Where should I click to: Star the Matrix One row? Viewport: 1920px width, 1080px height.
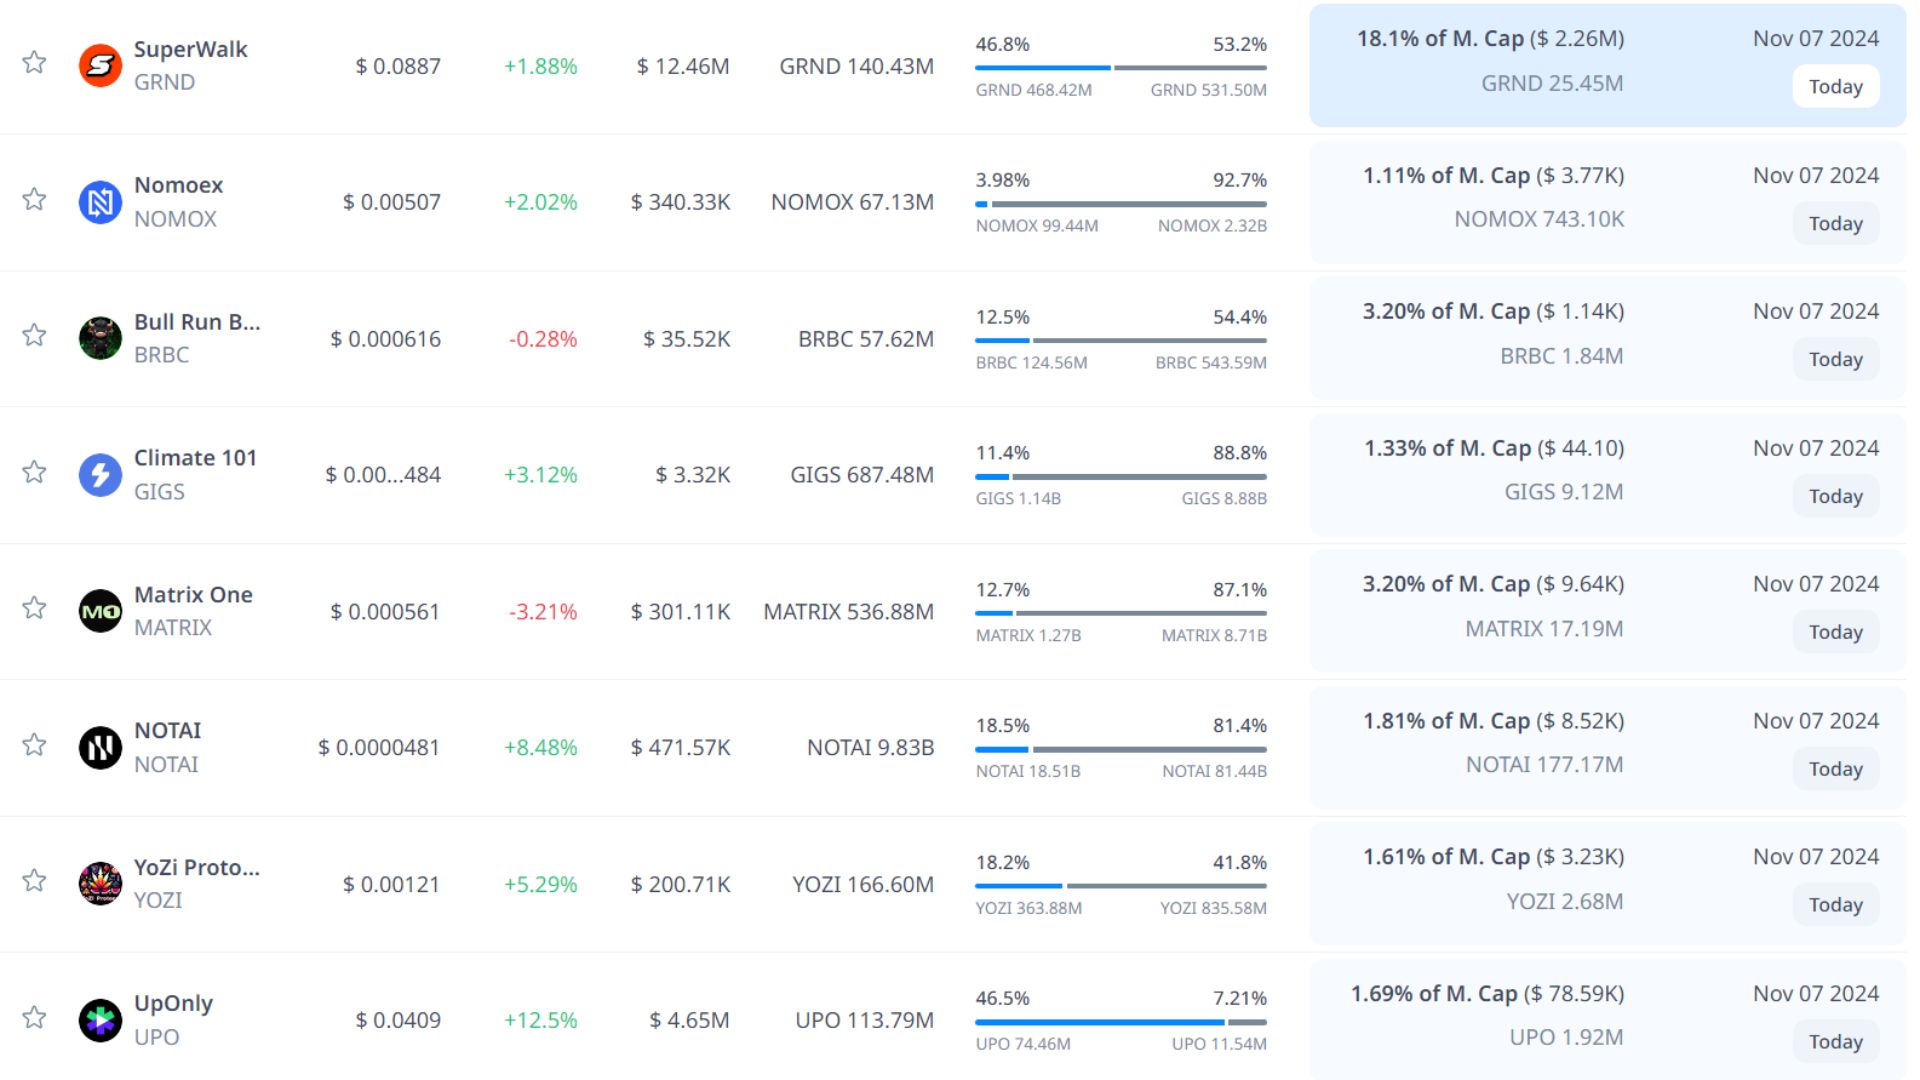point(34,608)
